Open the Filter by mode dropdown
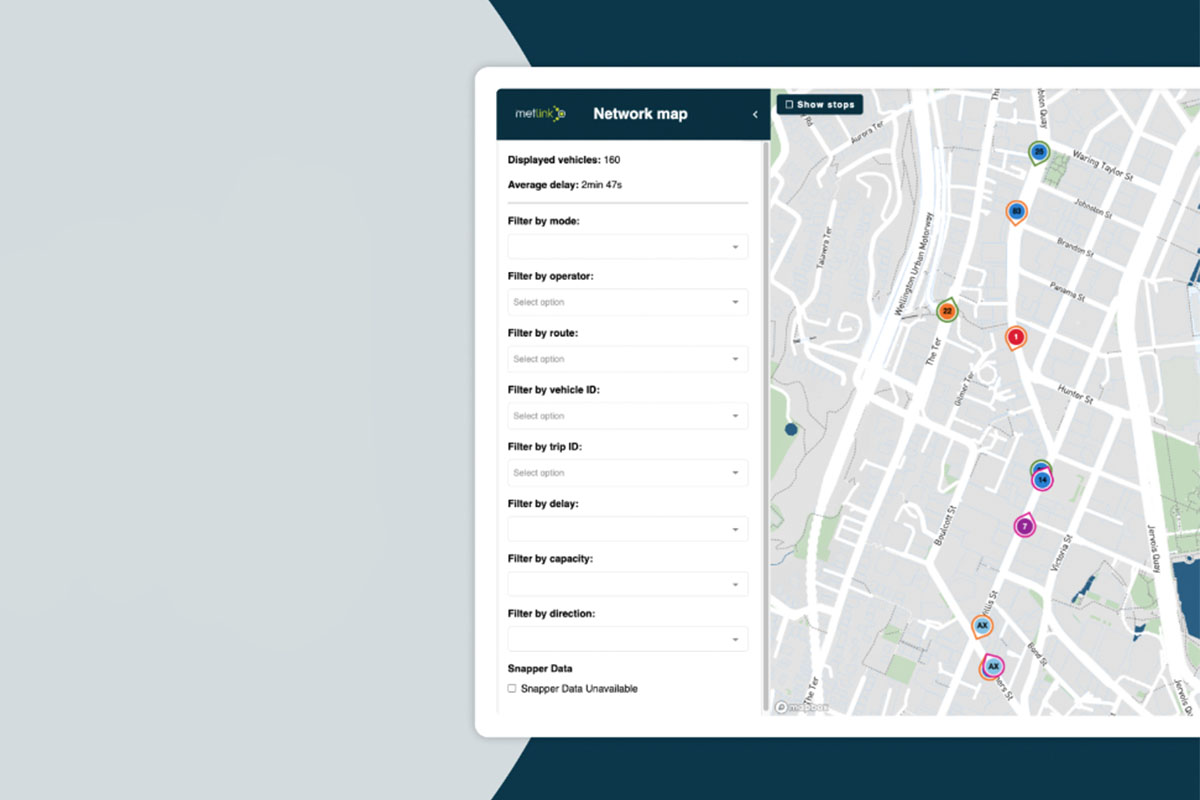Image resolution: width=1200 pixels, height=800 pixels. pos(627,245)
